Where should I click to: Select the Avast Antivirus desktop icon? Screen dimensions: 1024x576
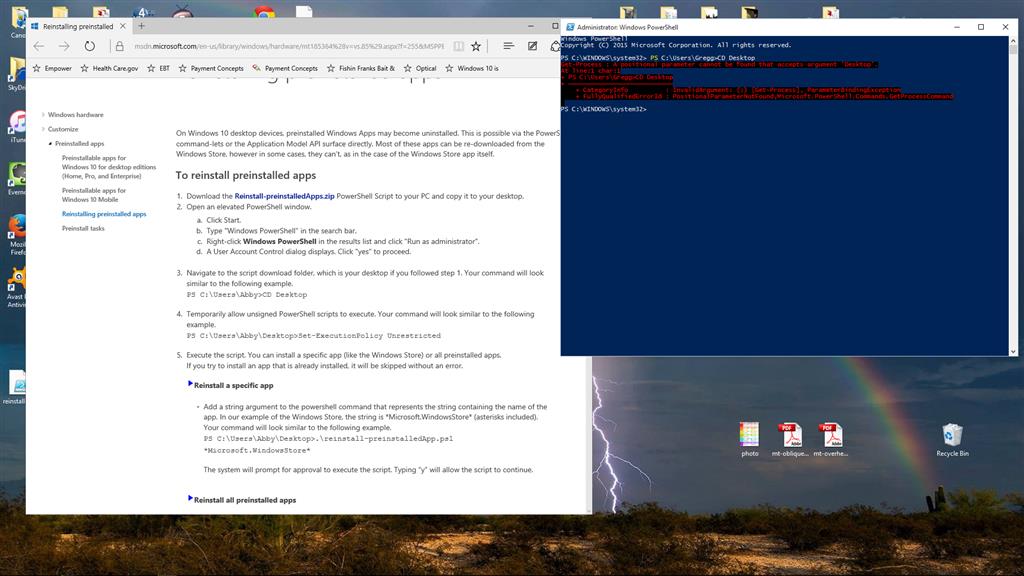pos(17,287)
